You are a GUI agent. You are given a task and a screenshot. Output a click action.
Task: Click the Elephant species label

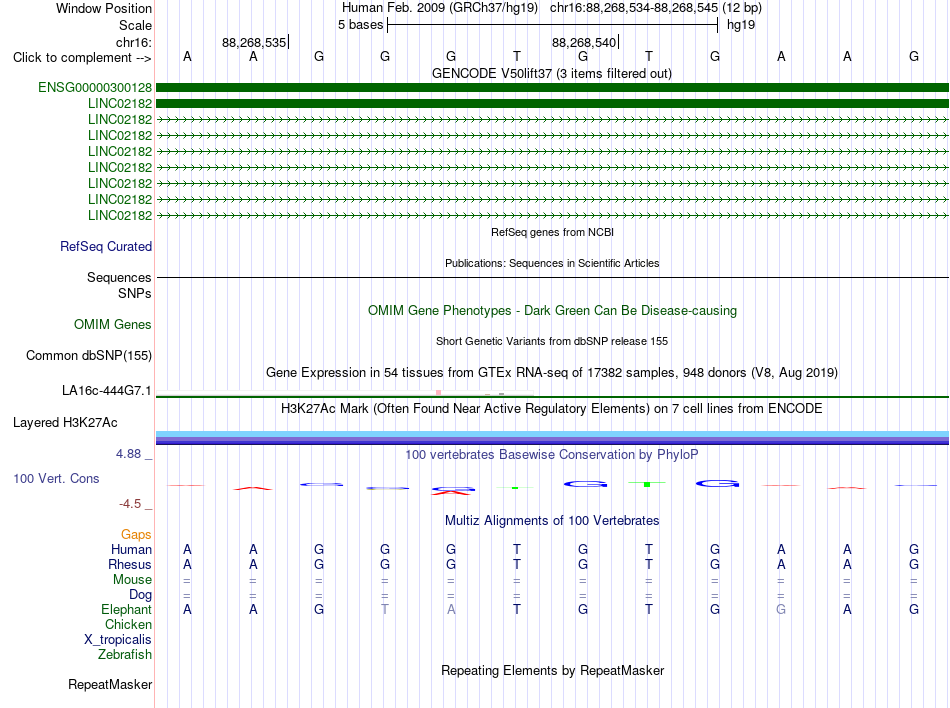126,609
